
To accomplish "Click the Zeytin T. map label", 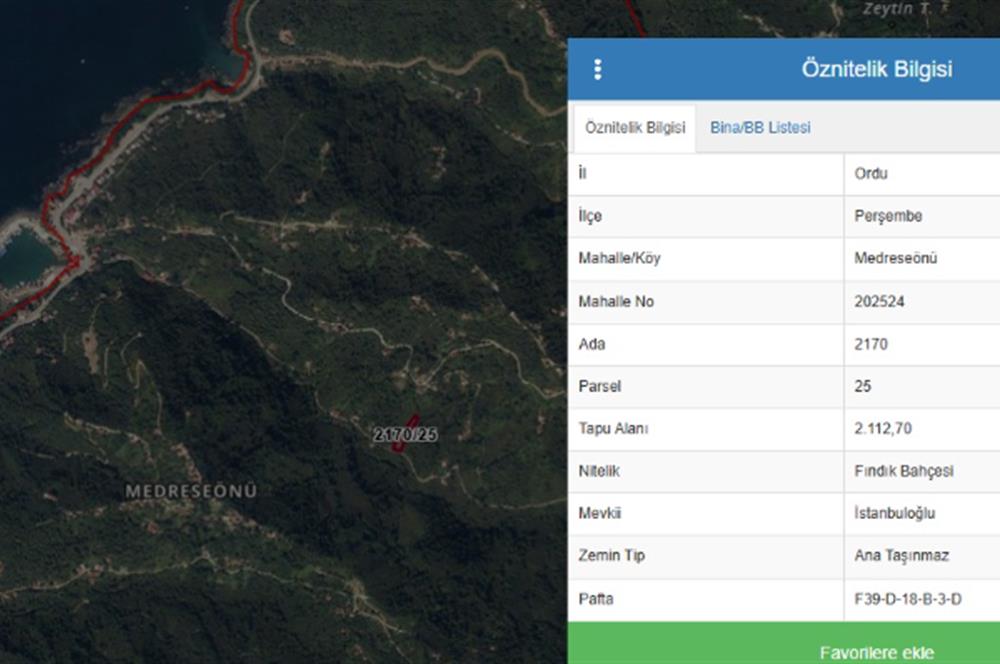I will [897, 9].
